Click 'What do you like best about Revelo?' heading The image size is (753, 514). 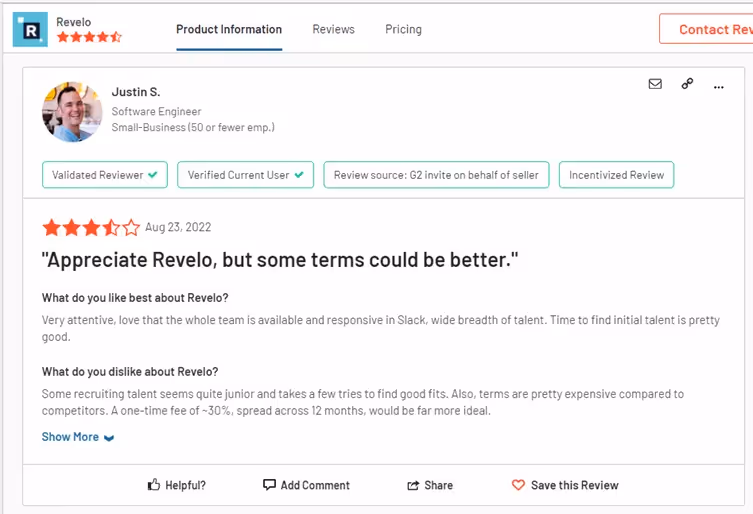click(x=135, y=298)
